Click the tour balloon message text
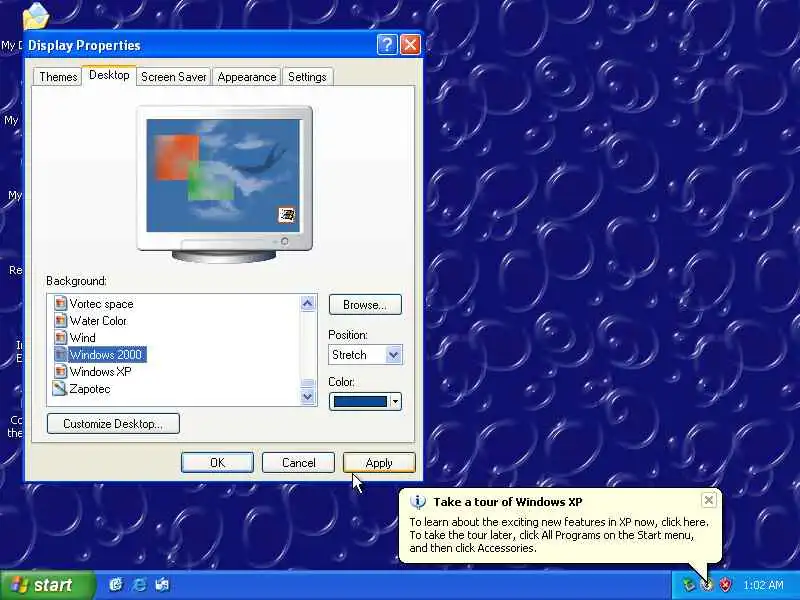Image resolution: width=800 pixels, height=600 pixels. click(559, 535)
